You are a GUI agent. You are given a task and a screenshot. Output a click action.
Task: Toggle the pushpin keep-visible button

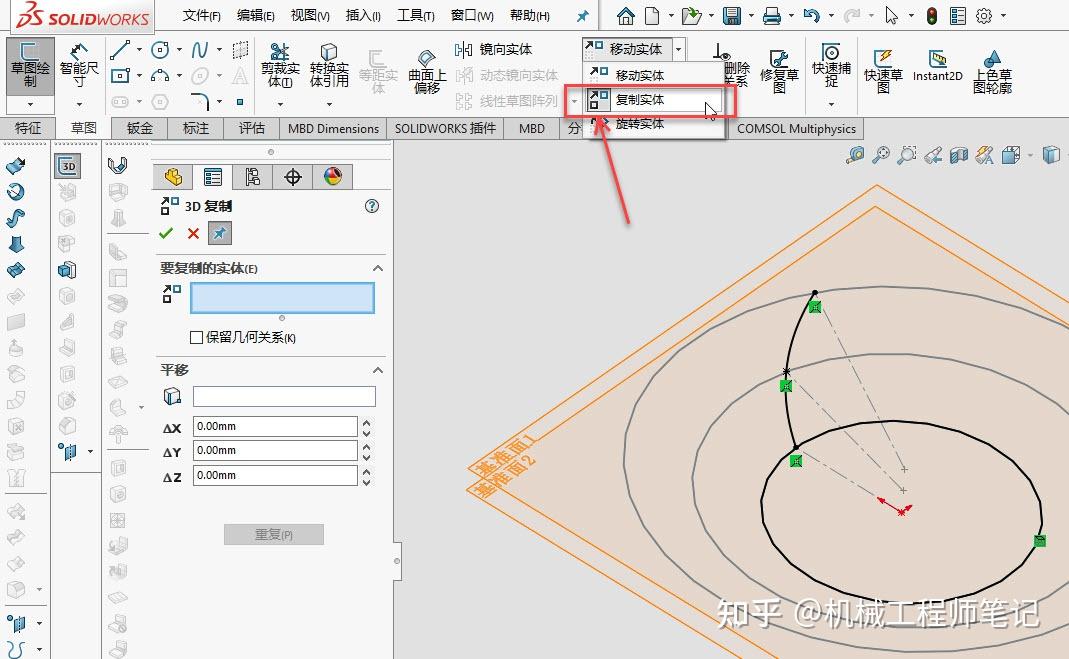pos(220,233)
